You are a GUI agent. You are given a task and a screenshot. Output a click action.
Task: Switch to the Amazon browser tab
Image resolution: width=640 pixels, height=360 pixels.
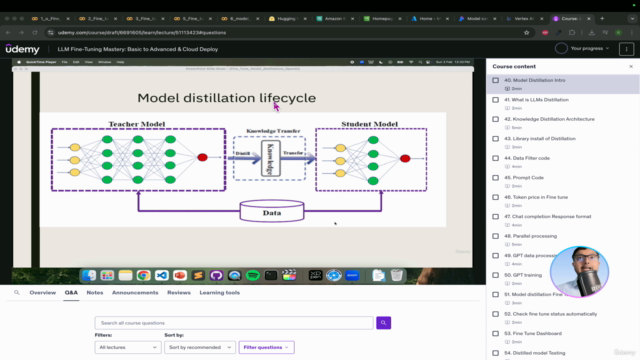click(335, 18)
